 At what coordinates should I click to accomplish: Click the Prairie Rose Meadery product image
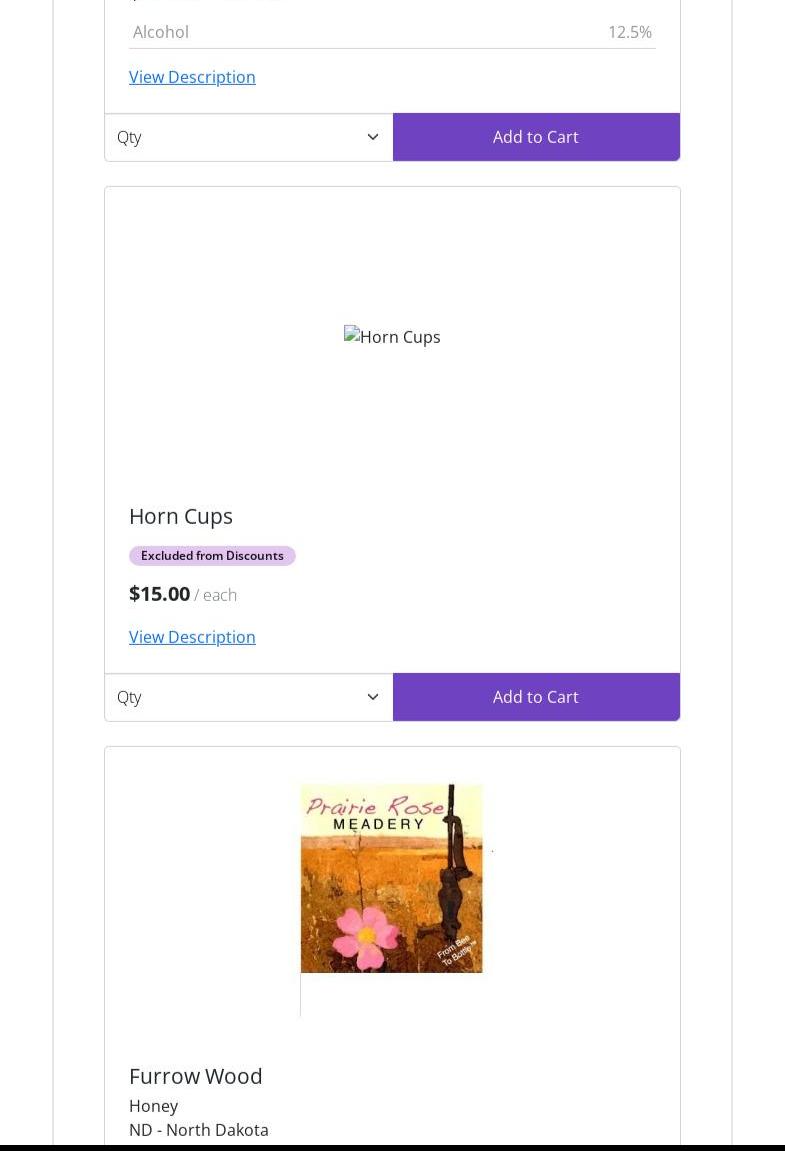392,879
